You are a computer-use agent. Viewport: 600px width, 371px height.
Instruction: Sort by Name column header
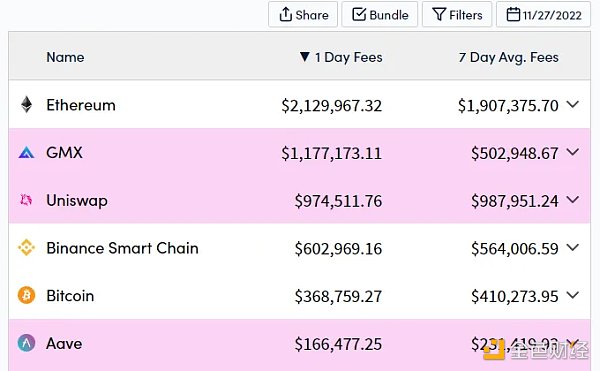pos(65,57)
